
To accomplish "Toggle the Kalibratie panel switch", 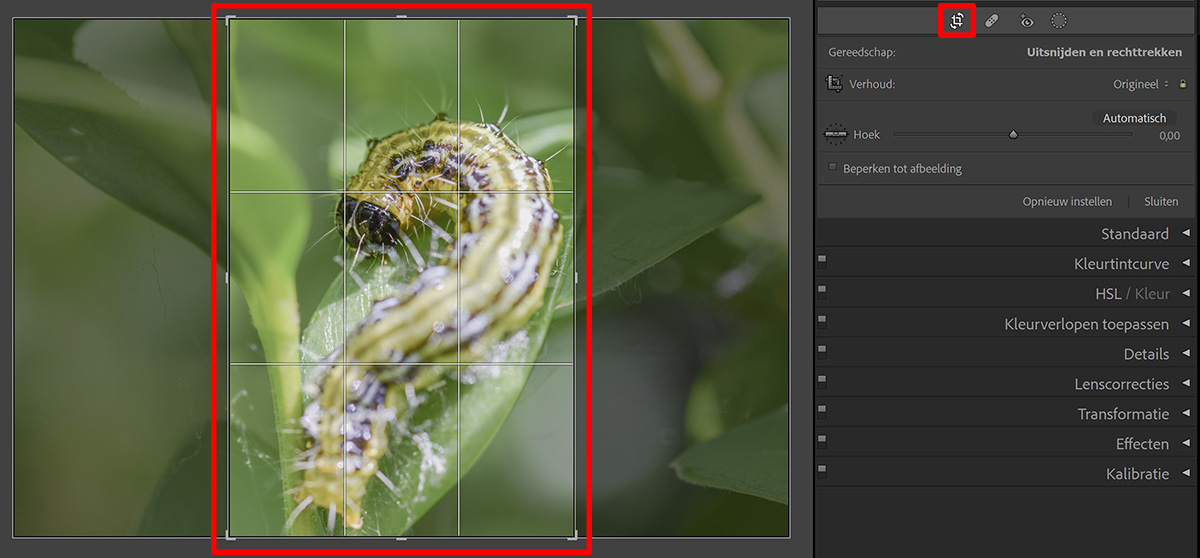I will 822,470.
